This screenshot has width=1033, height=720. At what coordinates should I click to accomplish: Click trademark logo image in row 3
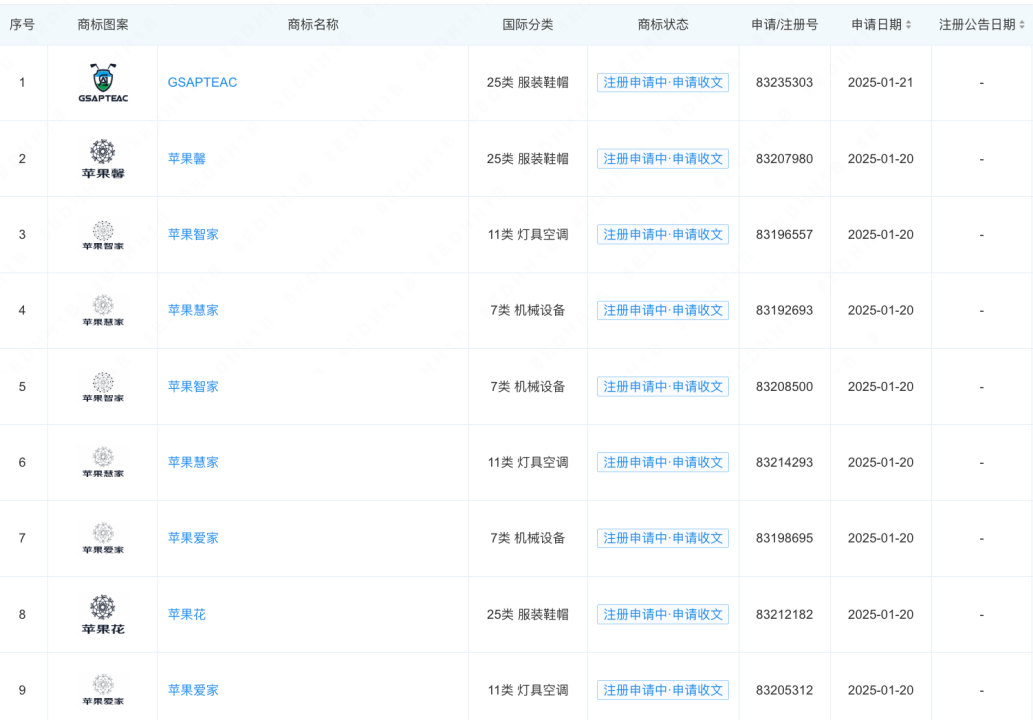[102, 234]
